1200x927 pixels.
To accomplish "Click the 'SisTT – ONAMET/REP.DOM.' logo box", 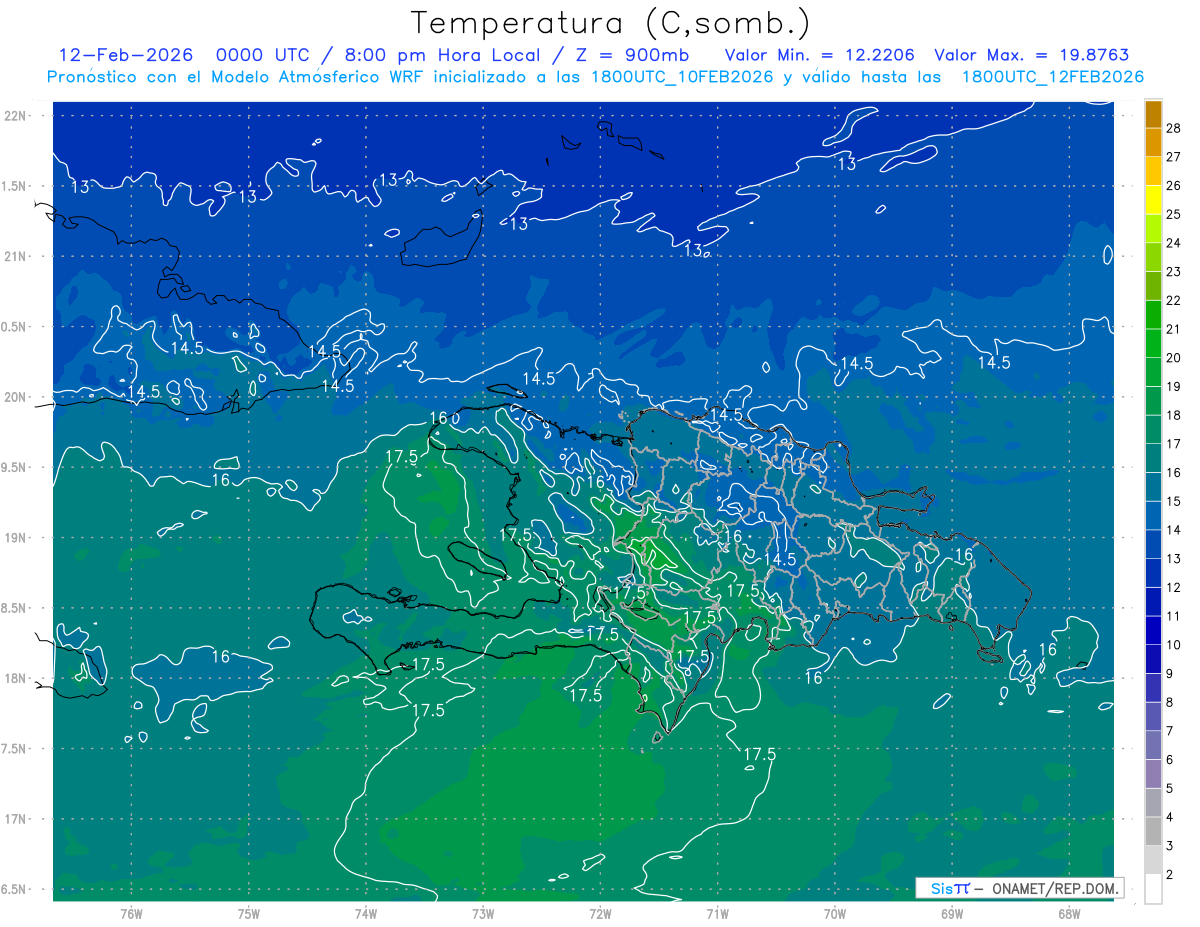I will pyautogui.click(x=1019, y=888).
